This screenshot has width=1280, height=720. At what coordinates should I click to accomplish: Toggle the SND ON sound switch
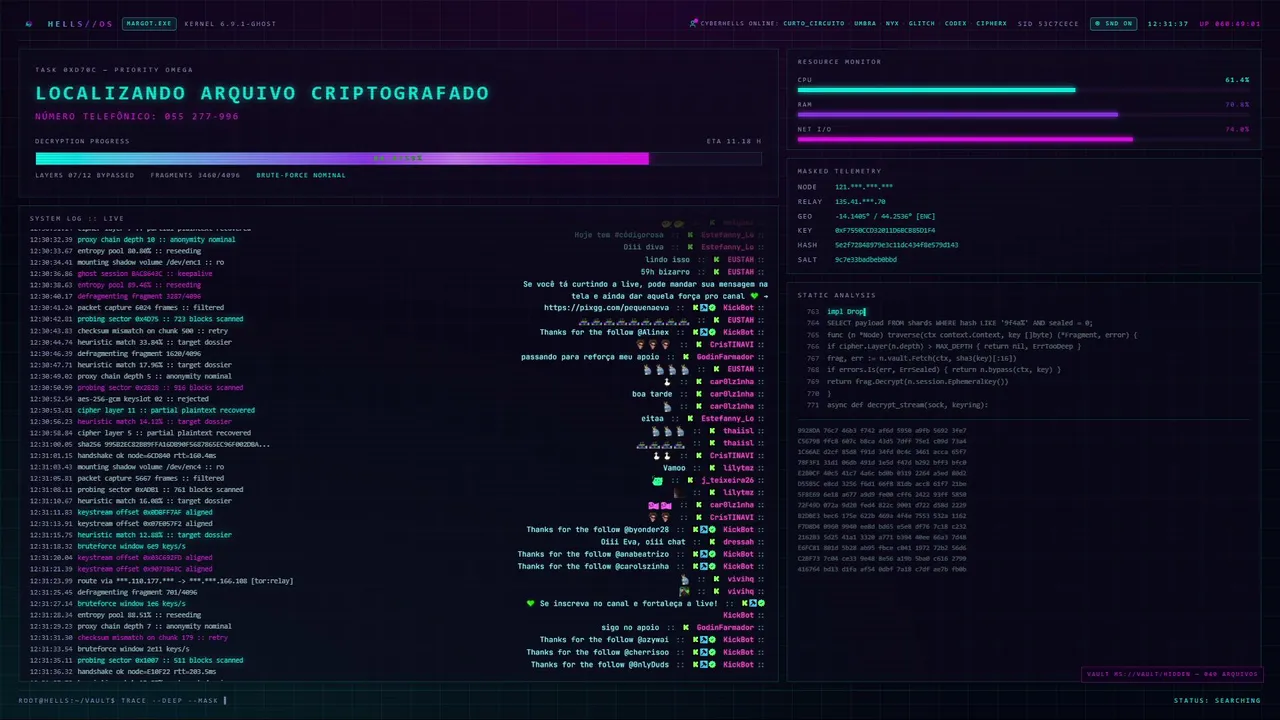1113,23
